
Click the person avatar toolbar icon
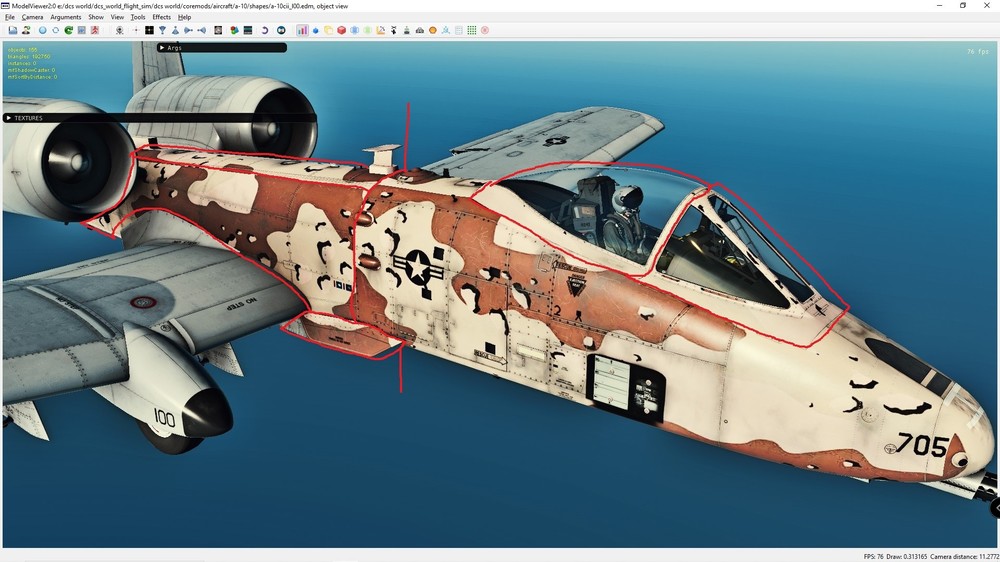click(26, 30)
